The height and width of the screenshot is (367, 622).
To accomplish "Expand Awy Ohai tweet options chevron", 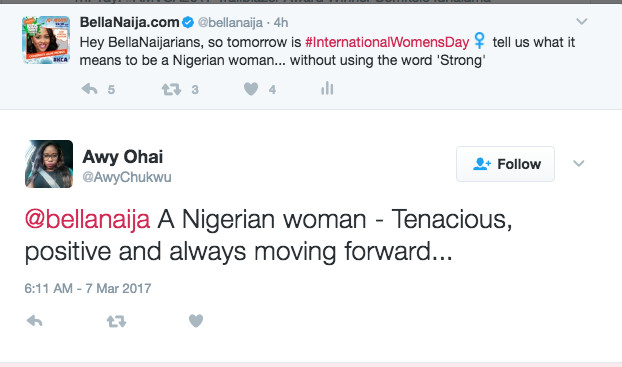I will [x=579, y=163].
